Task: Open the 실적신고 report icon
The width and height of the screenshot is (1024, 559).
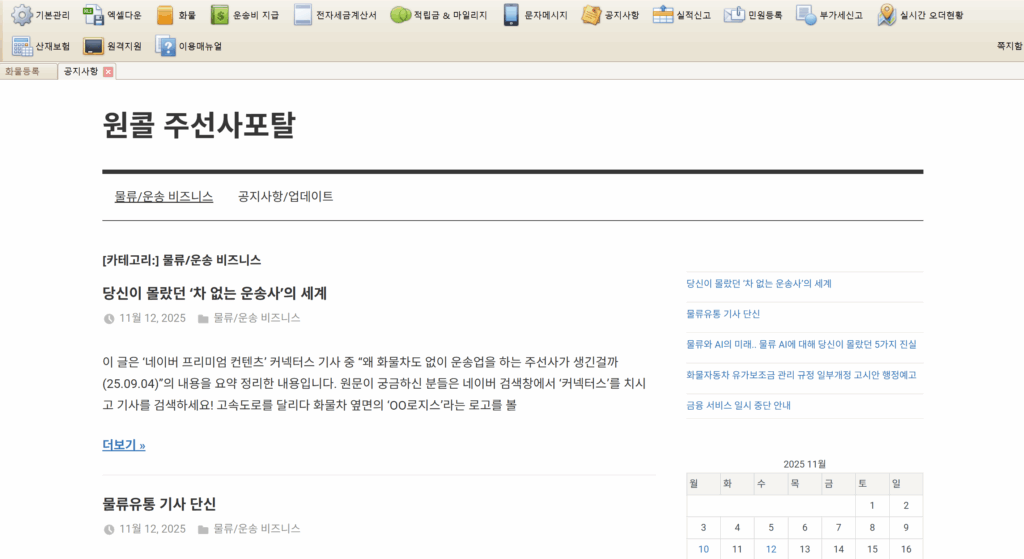Action: [663, 15]
